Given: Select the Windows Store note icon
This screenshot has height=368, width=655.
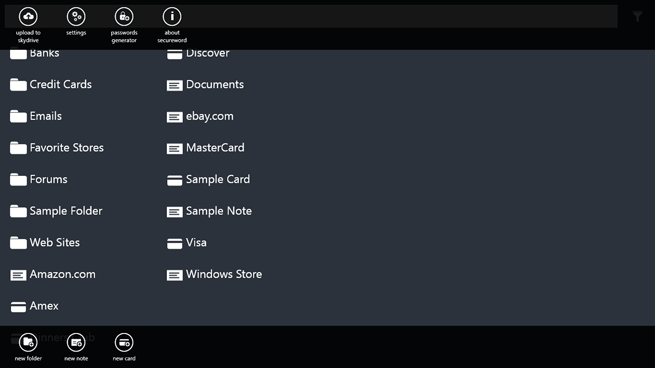Looking at the screenshot, I should click(175, 275).
